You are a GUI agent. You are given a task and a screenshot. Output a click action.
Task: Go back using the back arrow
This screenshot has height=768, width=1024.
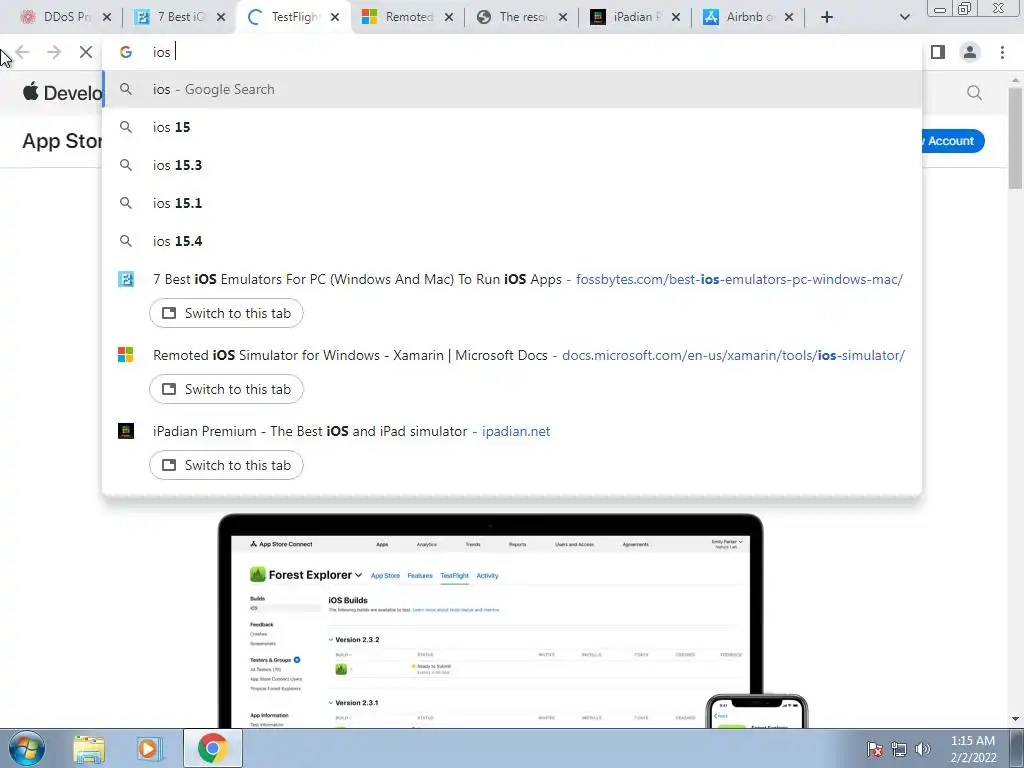(22, 52)
